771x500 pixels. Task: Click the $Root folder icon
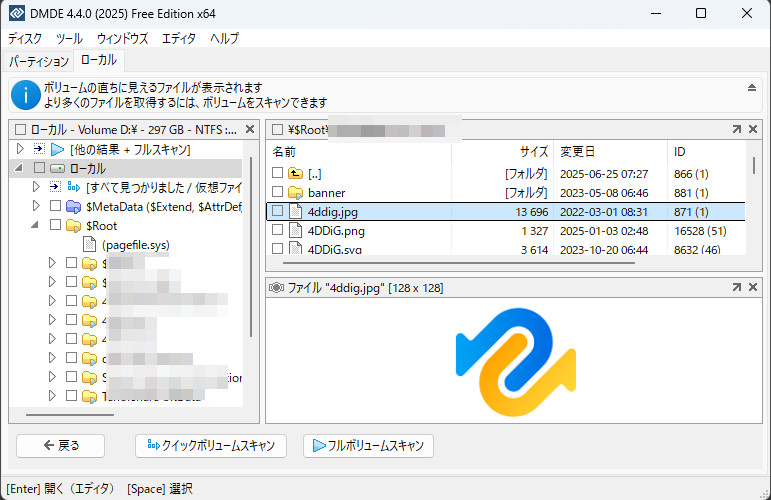coord(73,226)
